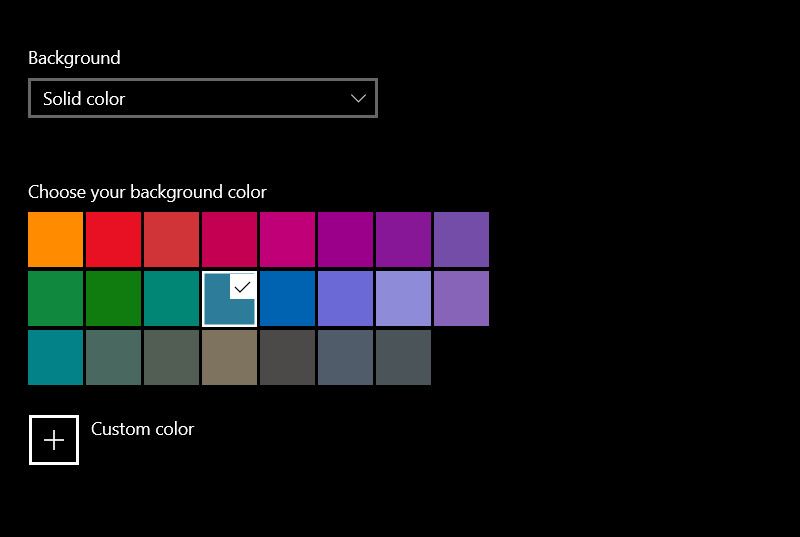800x537 pixels.
Task: Click the plus icon for Custom color
Action: (x=54, y=440)
